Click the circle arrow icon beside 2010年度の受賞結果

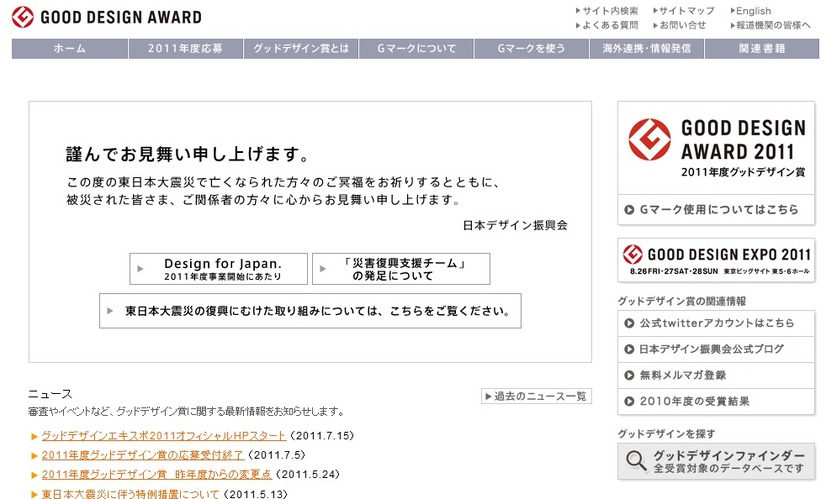(x=629, y=402)
